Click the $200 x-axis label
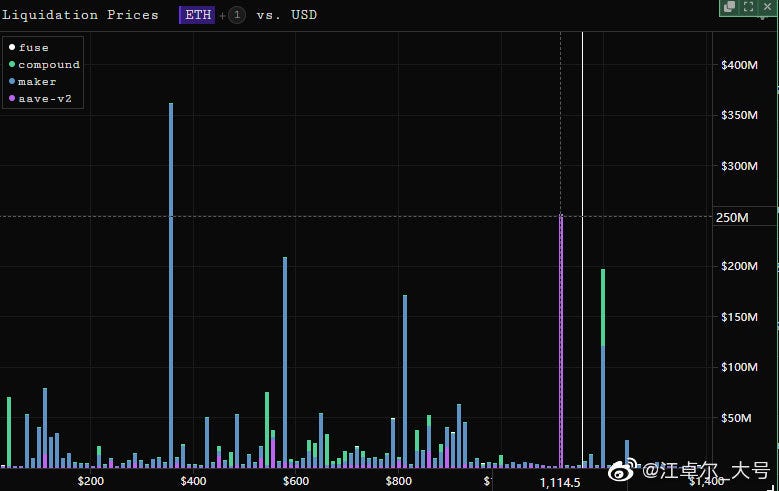Image resolution: width=779 pixels, height=491 pixels. (x=91, y=481)
